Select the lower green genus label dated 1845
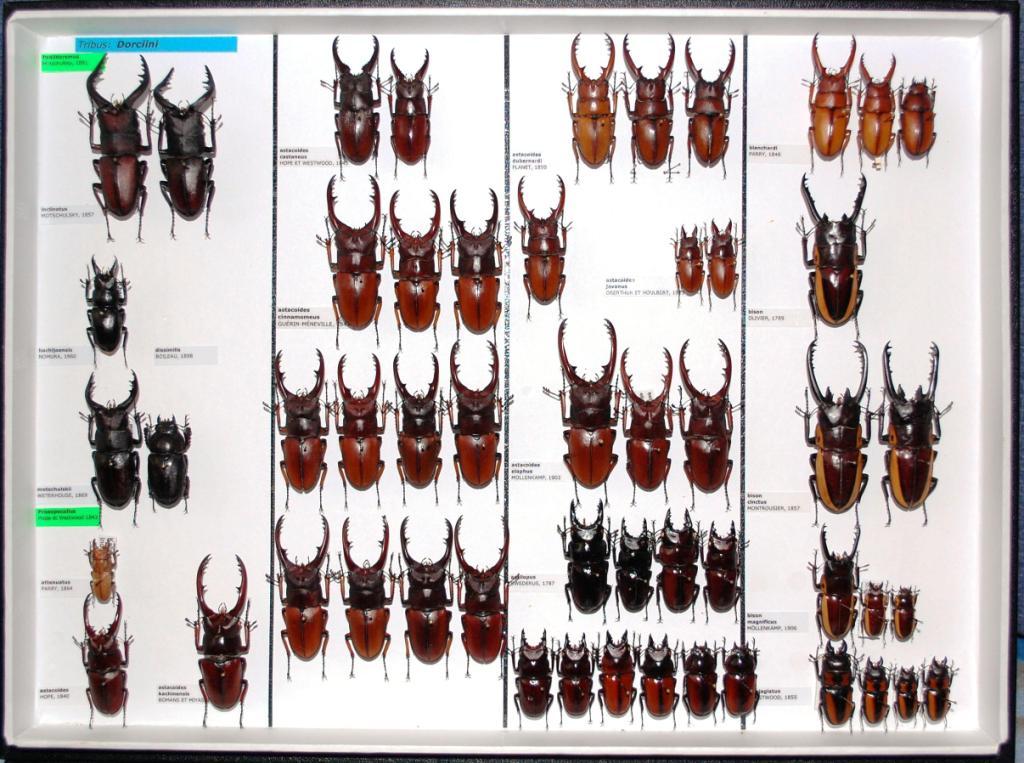Viewport: 1024px width, 763px height. (68, 516)
